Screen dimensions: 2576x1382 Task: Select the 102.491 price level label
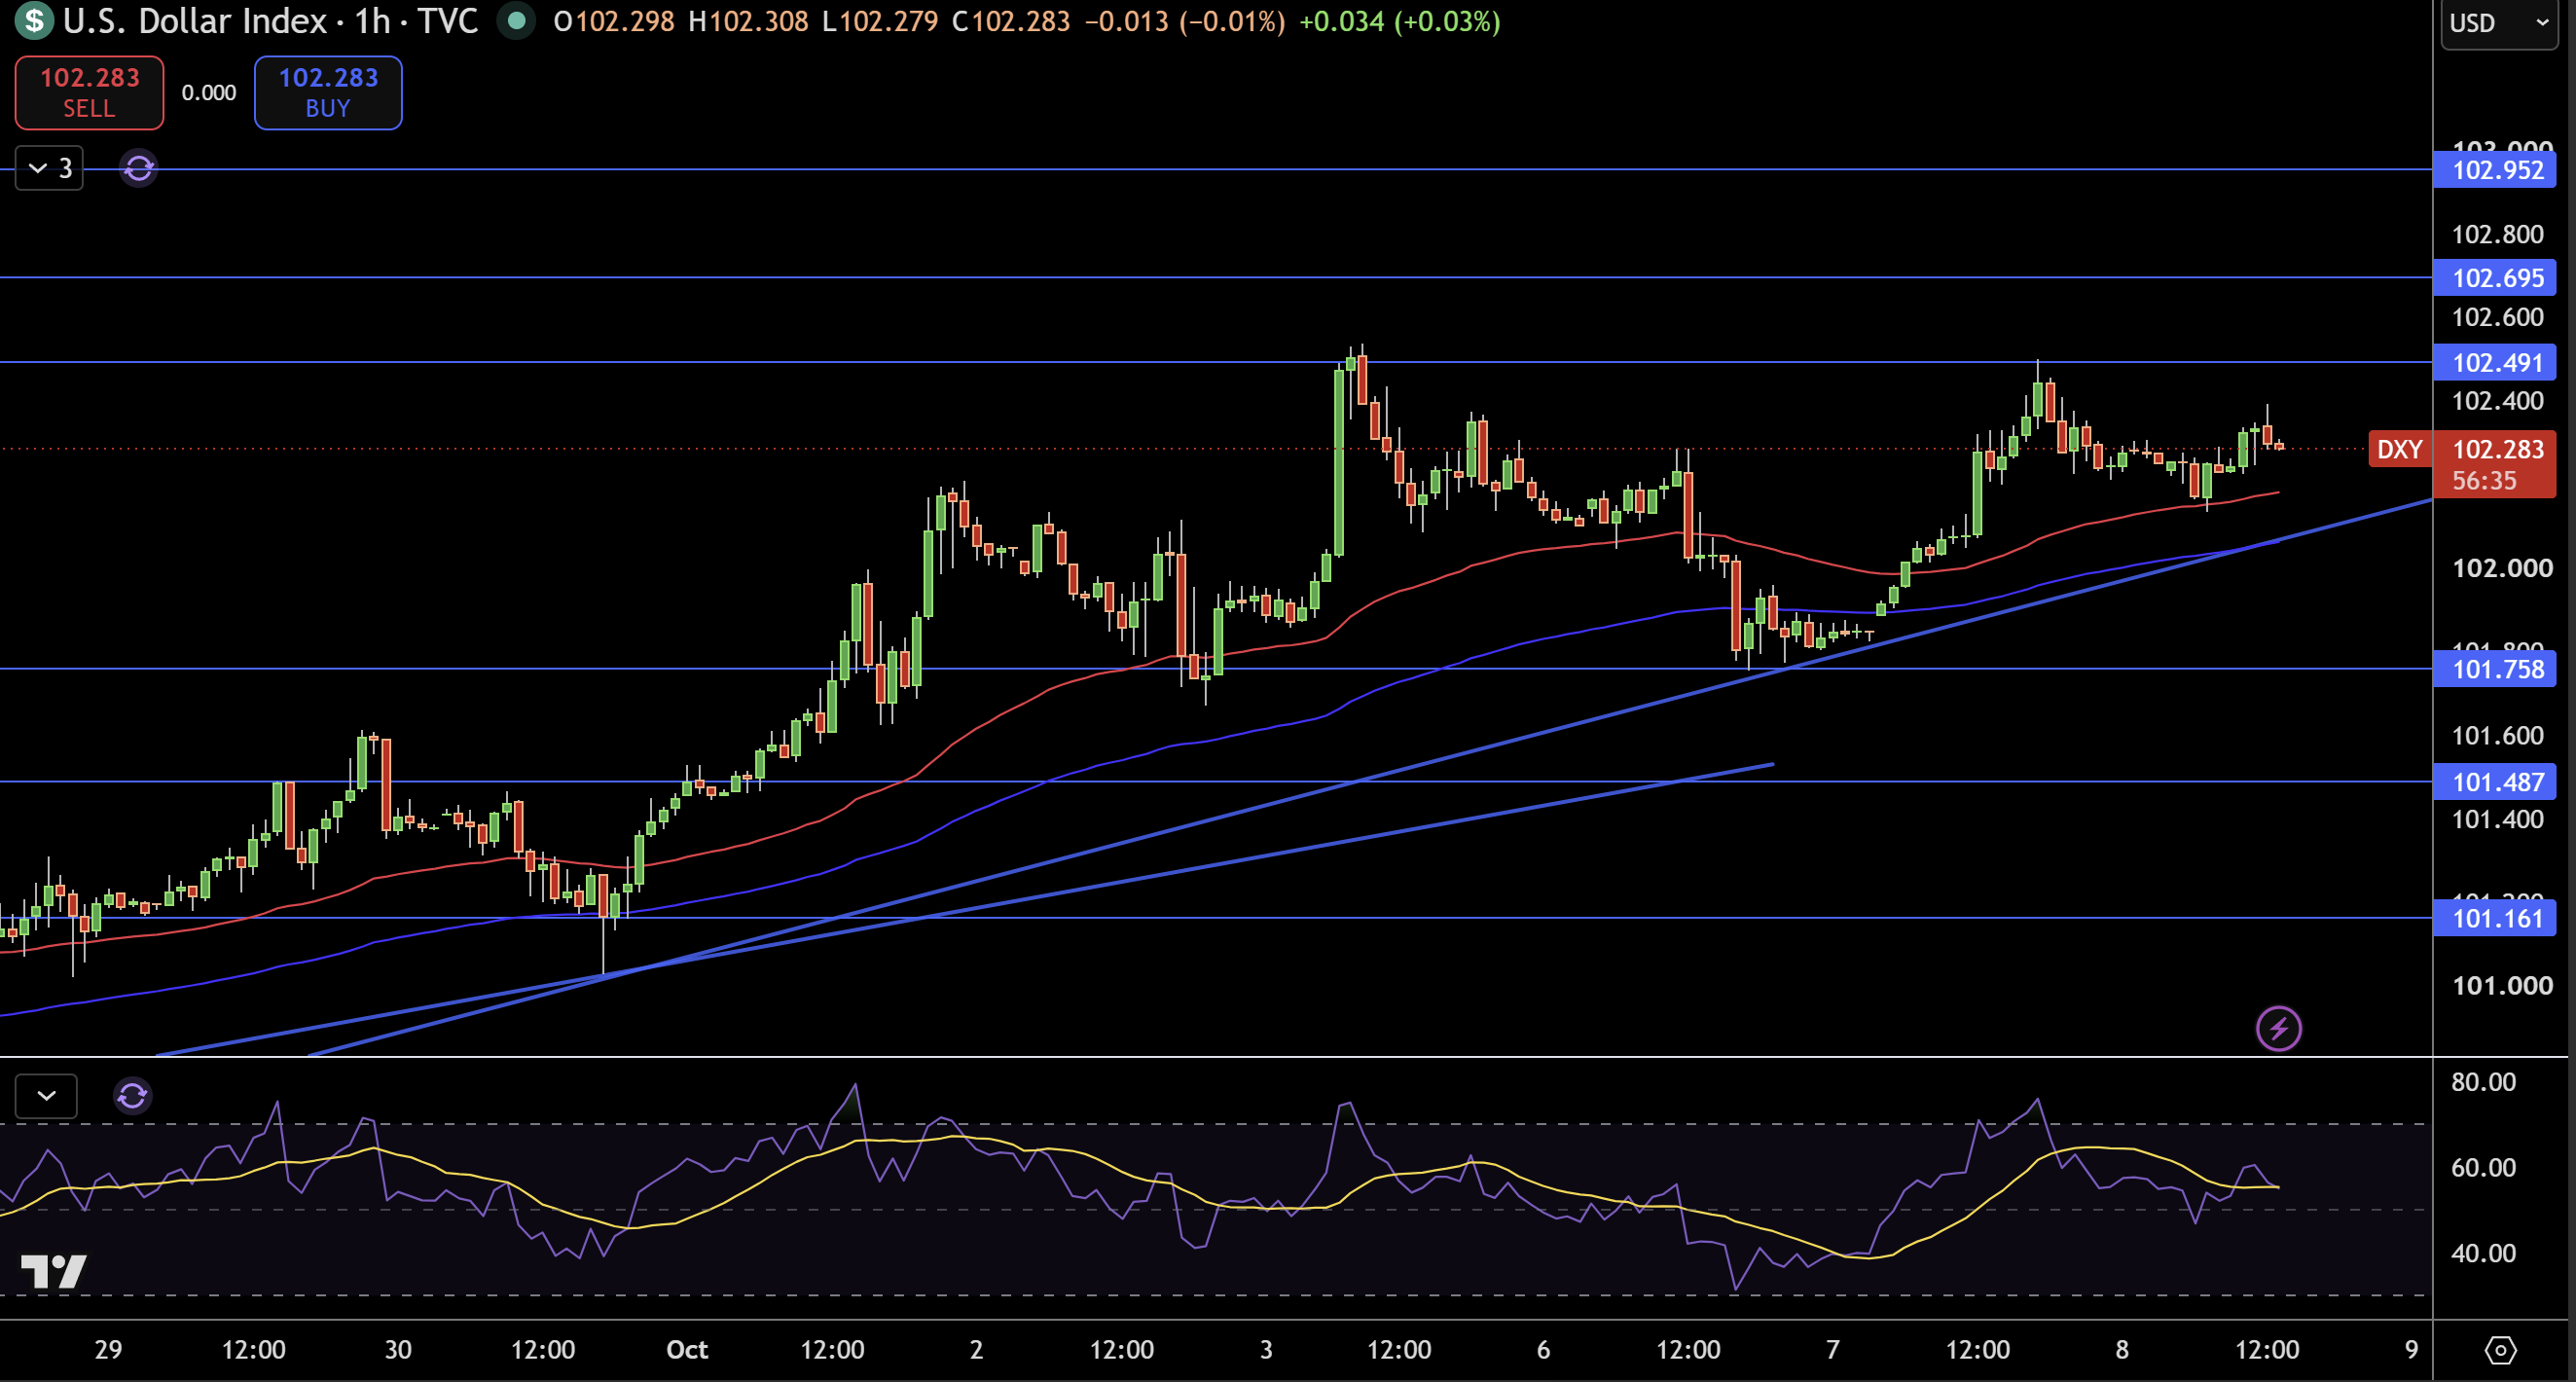(2495, 363)
